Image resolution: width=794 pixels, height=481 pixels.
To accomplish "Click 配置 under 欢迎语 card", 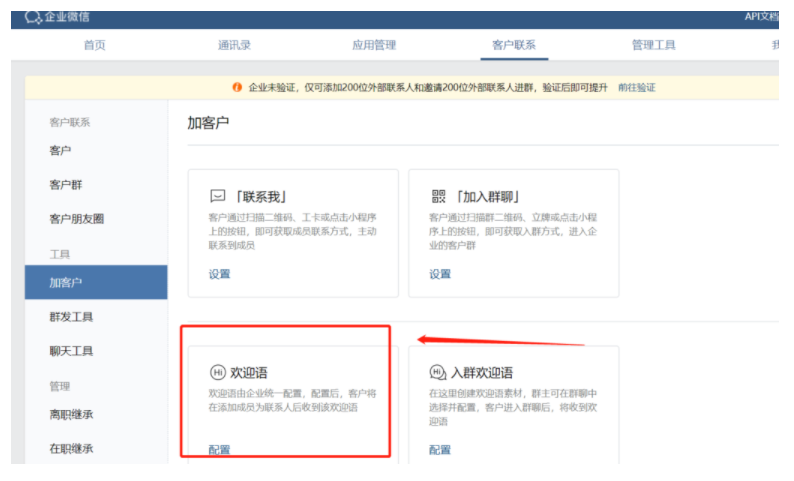I will 219,450.
